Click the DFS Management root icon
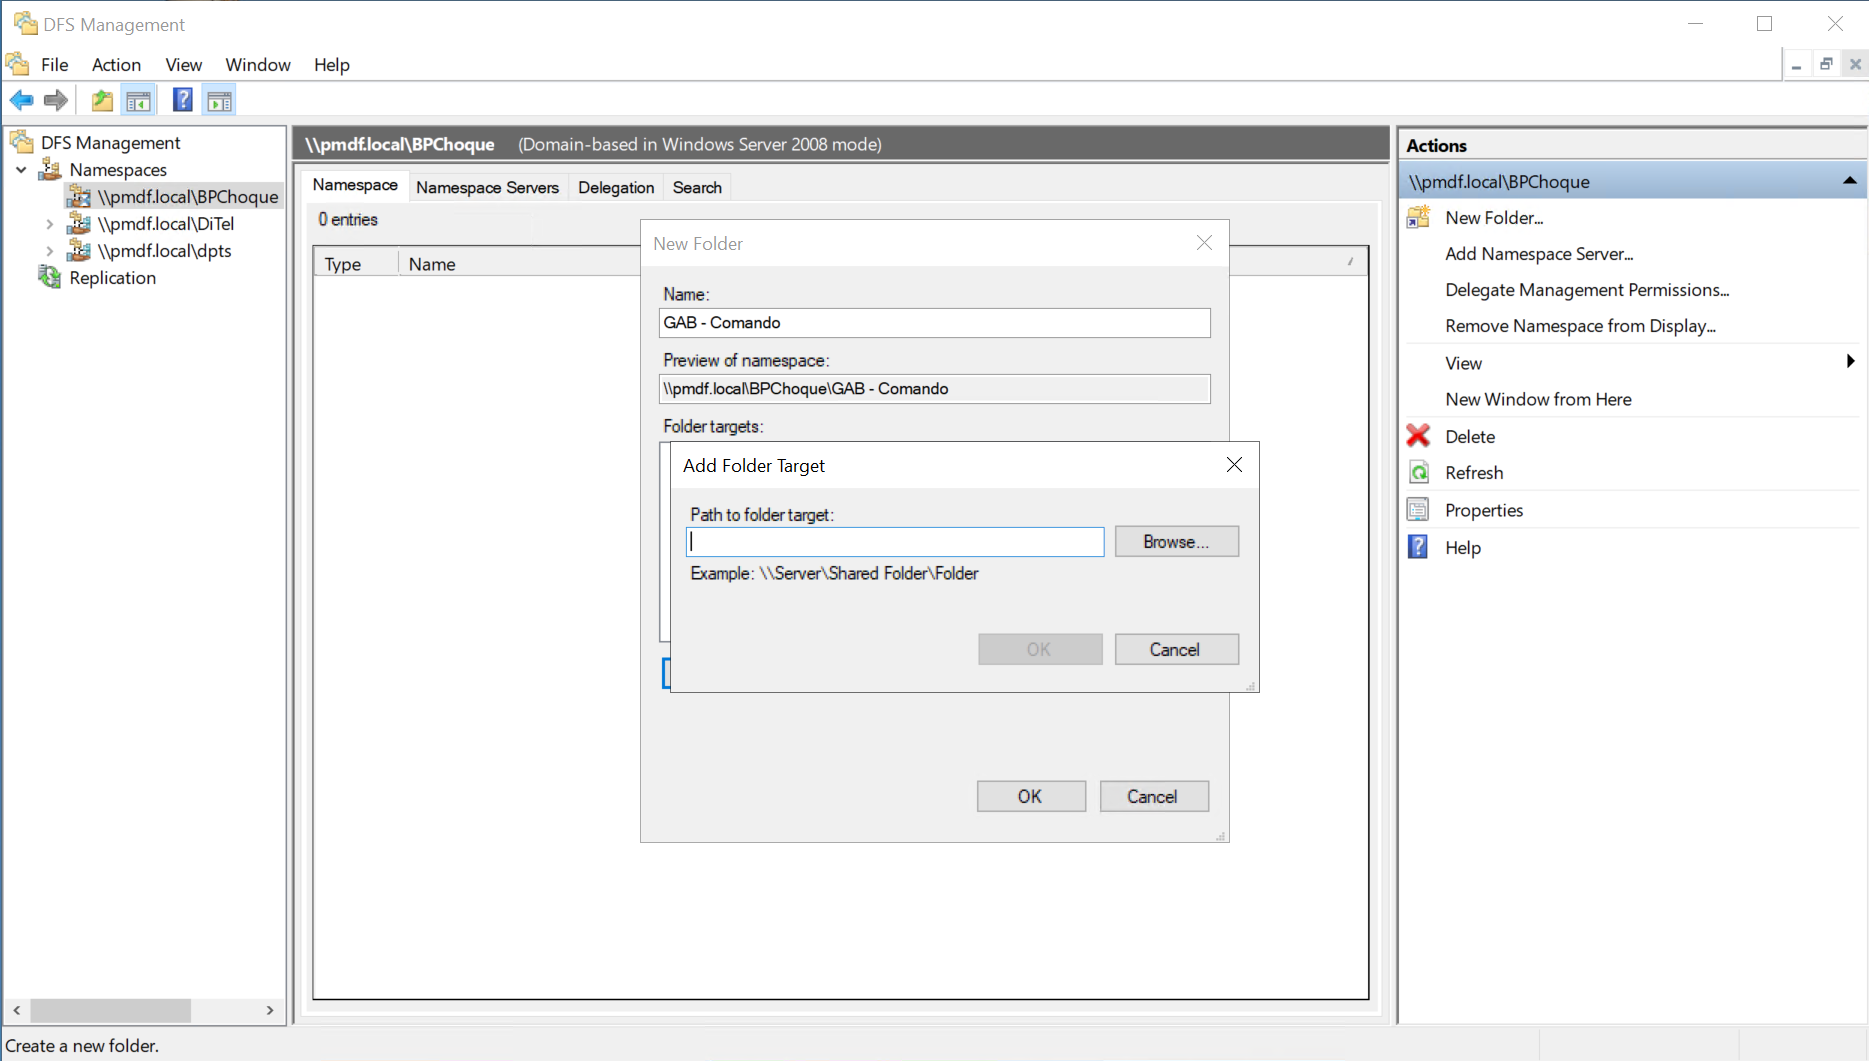1869x1061 pixels. point(22,142)
